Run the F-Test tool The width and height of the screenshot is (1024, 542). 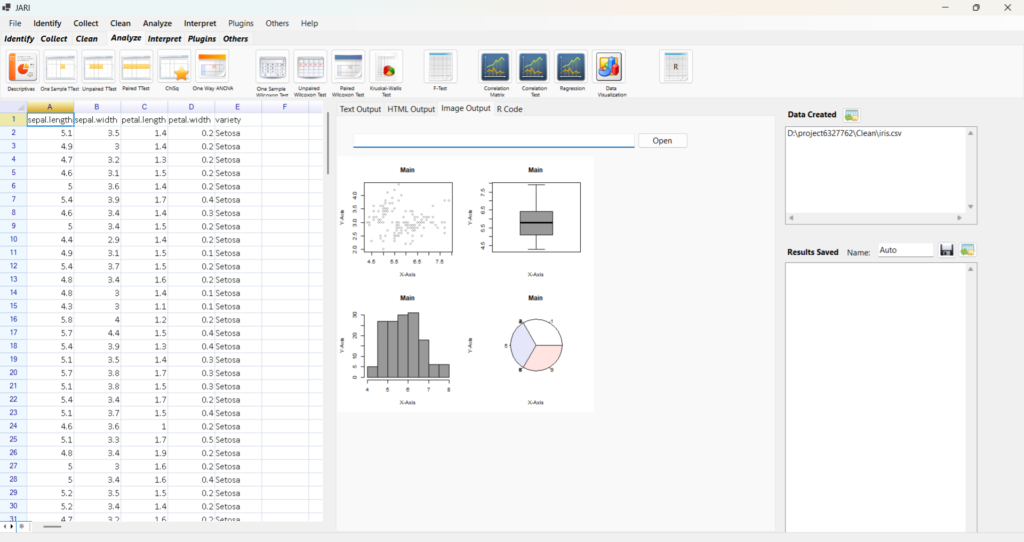440,68
